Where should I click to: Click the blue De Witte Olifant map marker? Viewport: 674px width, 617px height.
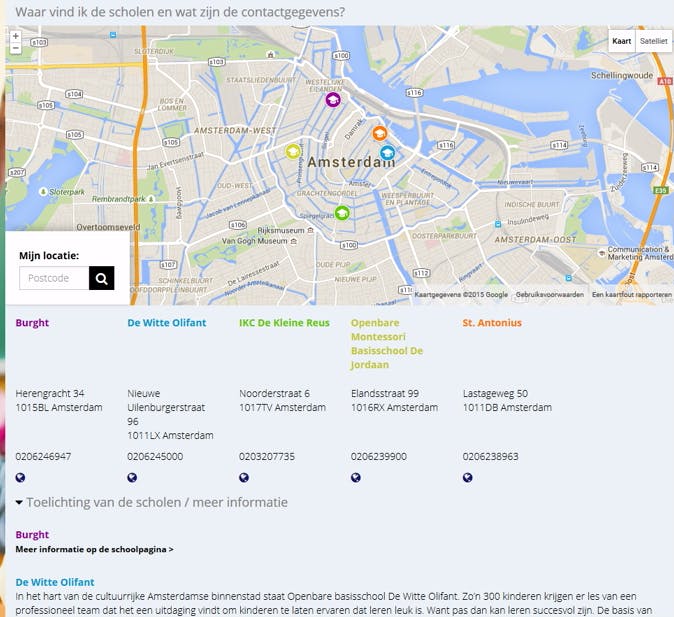coord(387,152)
